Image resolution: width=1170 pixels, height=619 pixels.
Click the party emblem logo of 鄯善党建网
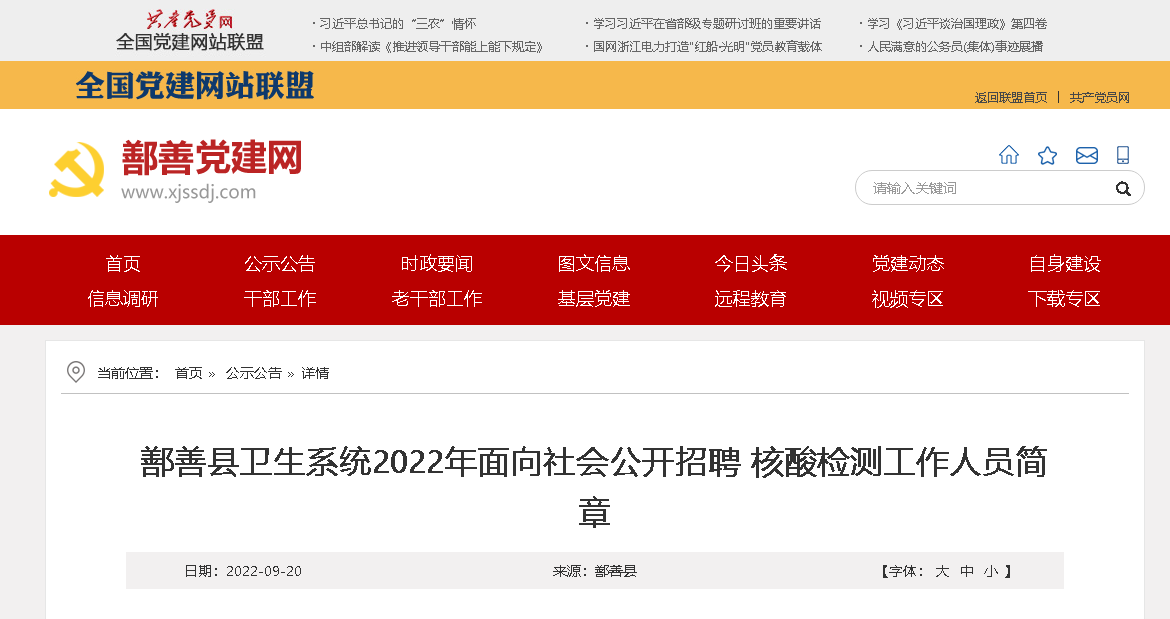[77, 170]
